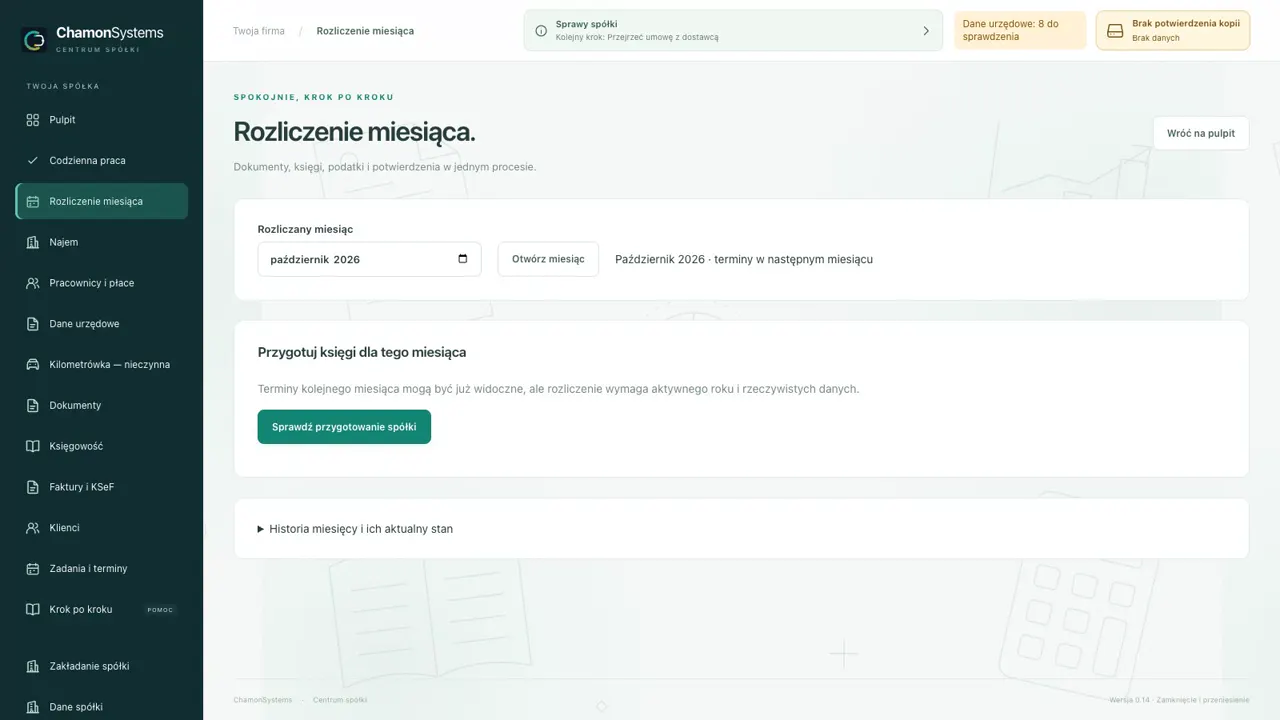Screen dimensions: 1280x720
Task: Click the info icon in Sprawy spółki banner
Action: coord(541,31)
